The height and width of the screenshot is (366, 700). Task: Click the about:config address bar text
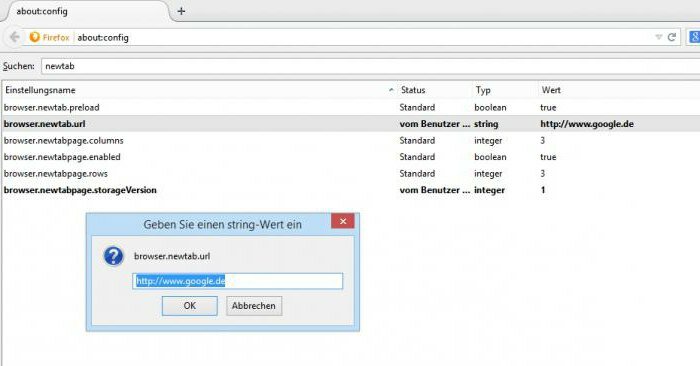tap(103, 37)
